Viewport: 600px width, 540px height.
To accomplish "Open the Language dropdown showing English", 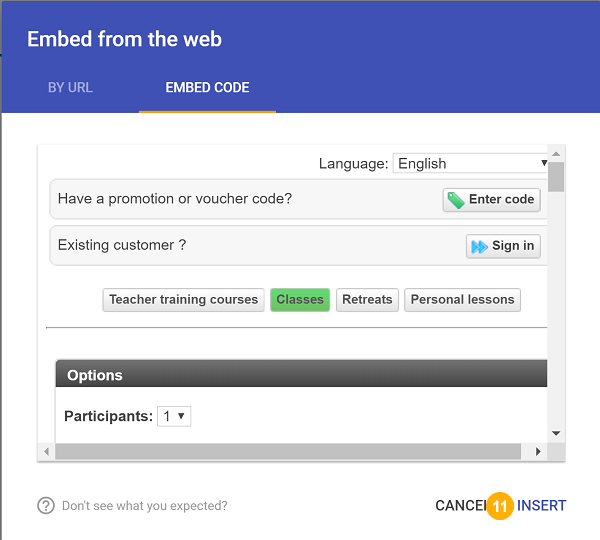I will [470, 163].
